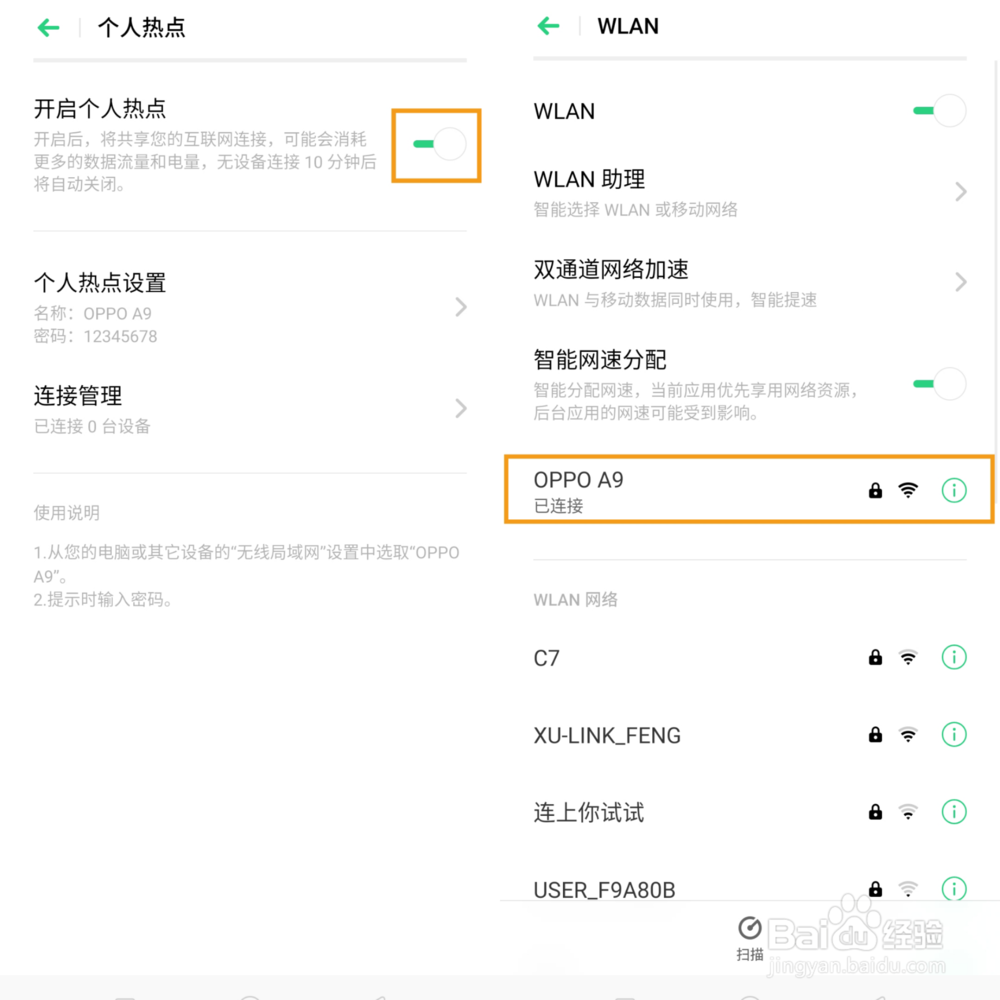Expand 个人热点设置 chevron
This screenshot has width=1000, height=1000.
coord(461,307)
